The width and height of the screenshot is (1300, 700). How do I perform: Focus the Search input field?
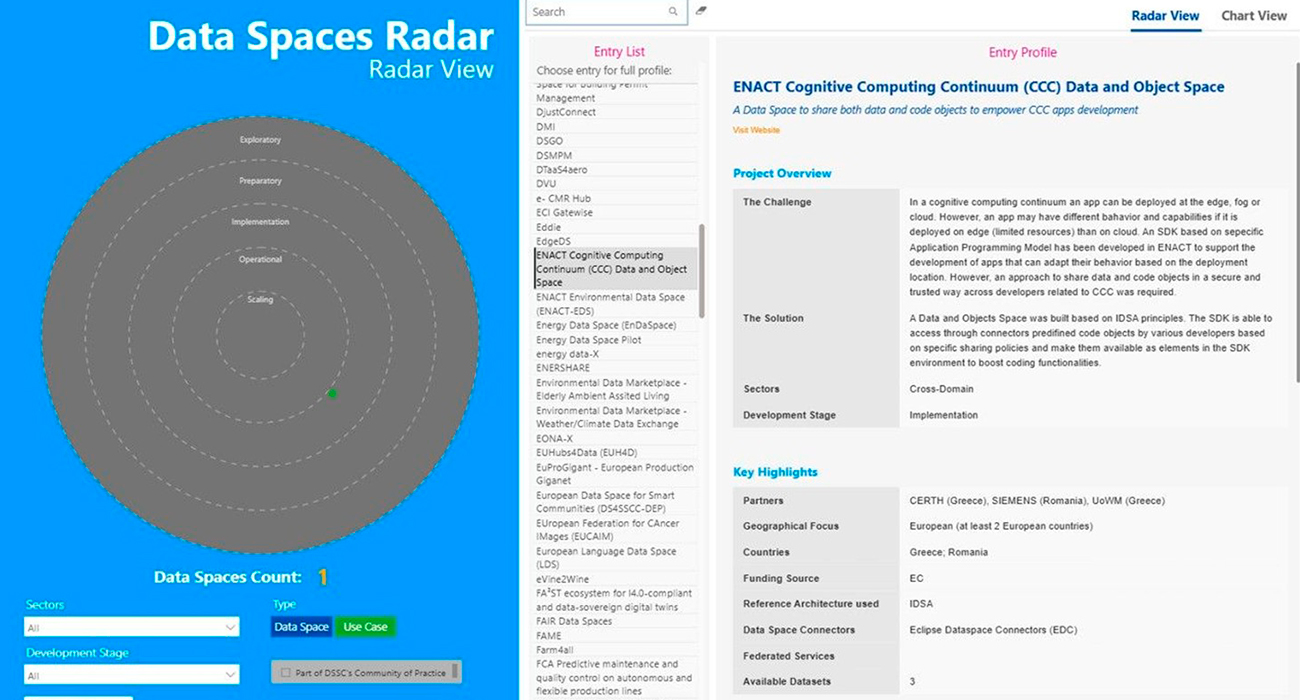click(x=597, y=12)
